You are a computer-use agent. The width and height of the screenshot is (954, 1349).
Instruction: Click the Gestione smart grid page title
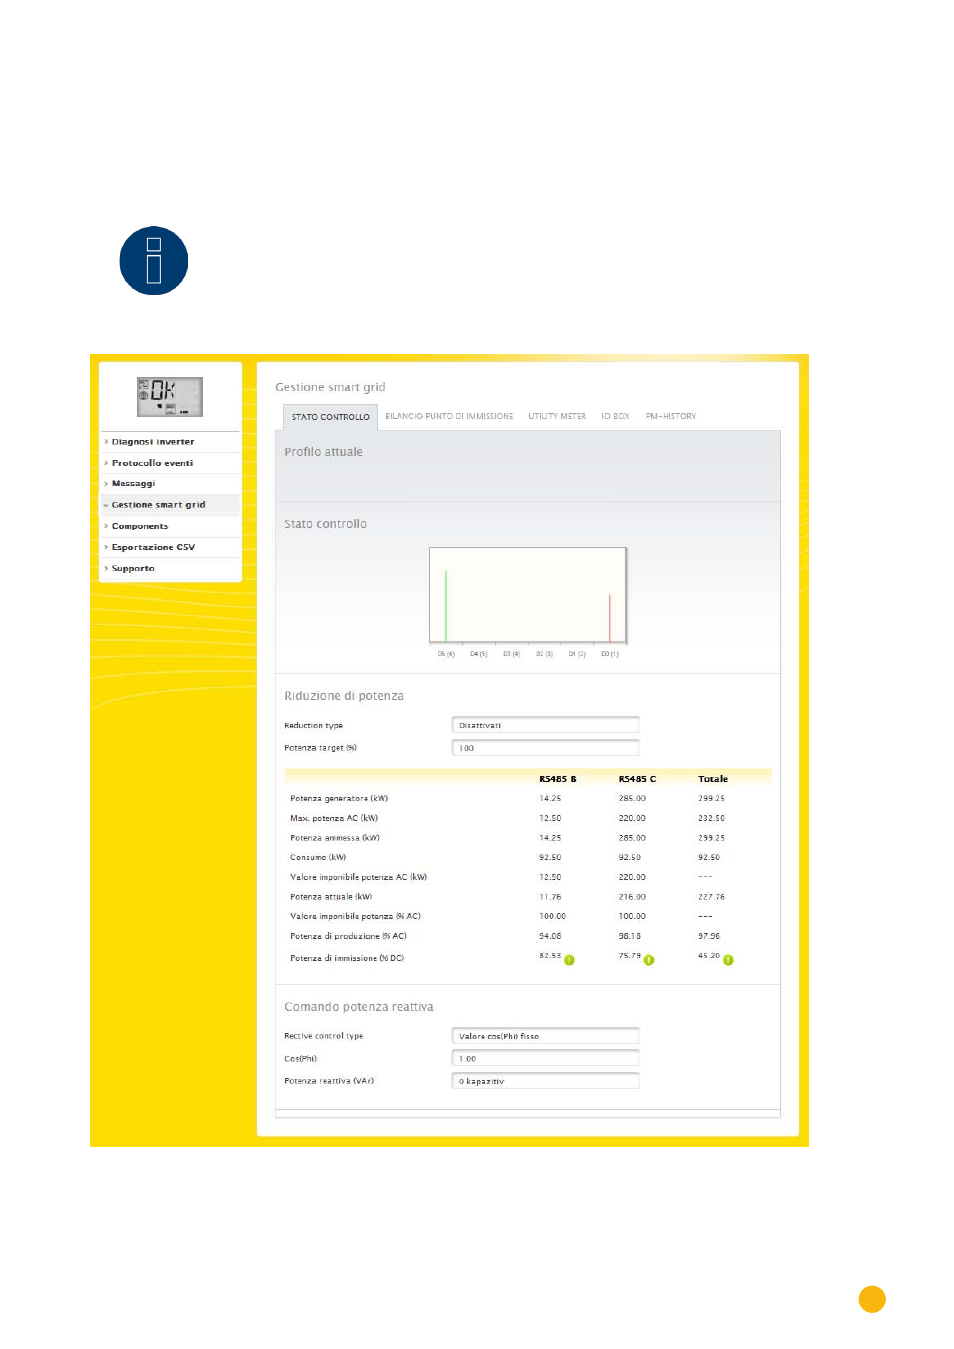click(330, 387)
